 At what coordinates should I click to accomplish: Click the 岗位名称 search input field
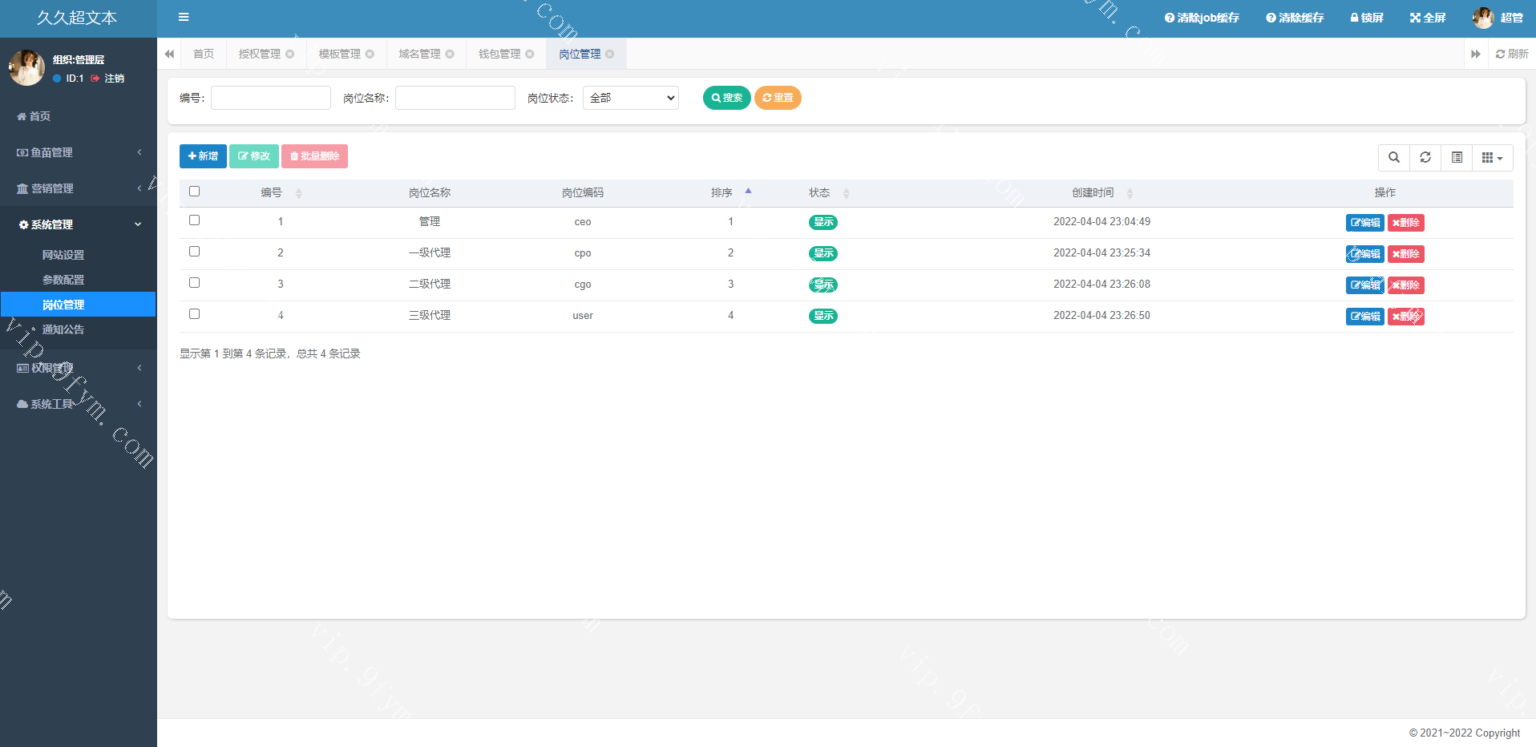click(455, 98)
